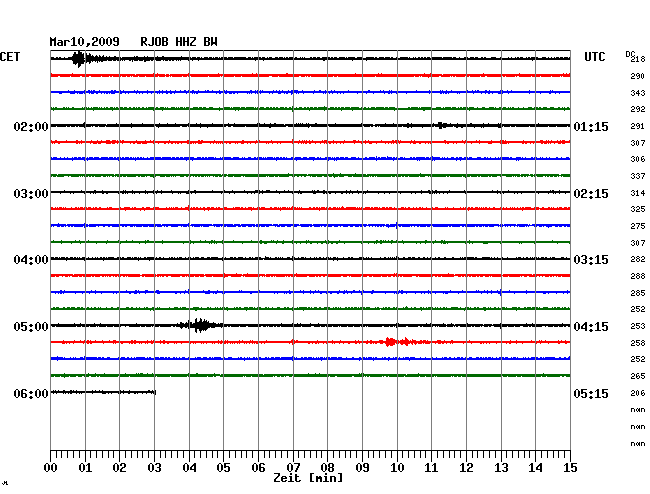Click the "08" minute axis label
The height and width of the screenshot is (494, 650).
coord(327,468)
